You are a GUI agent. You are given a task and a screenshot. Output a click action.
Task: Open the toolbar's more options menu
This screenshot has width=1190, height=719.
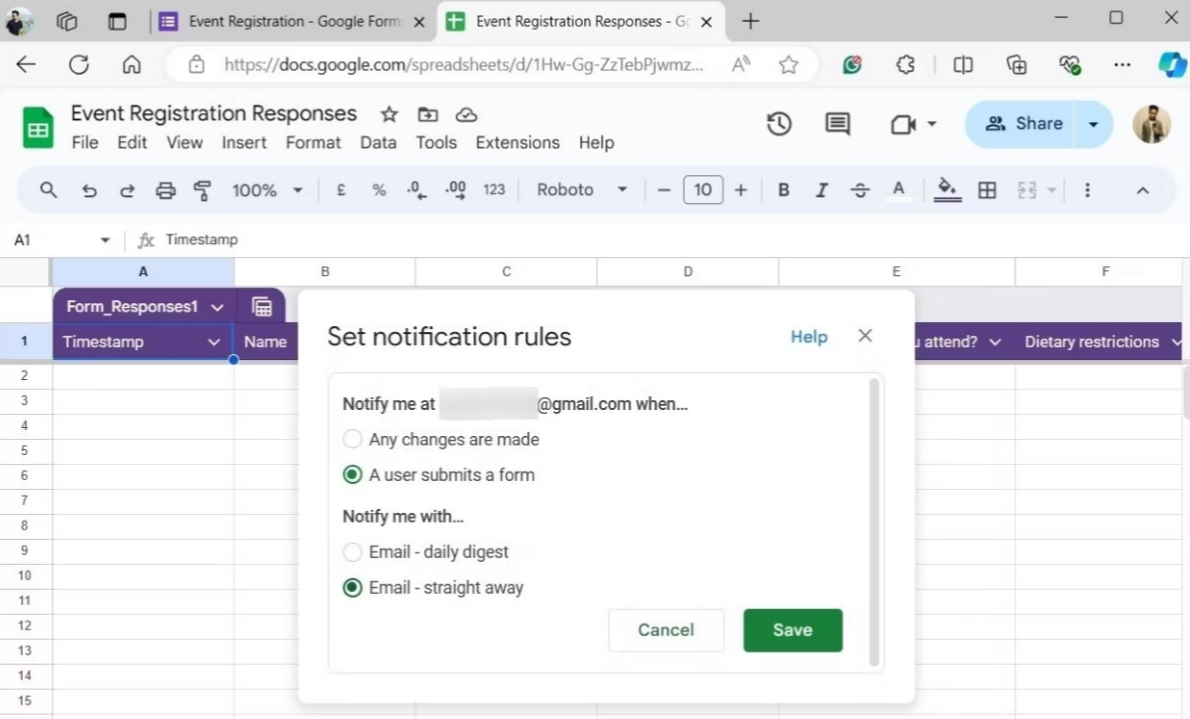pyautogui.click(x=1087, y=190)
